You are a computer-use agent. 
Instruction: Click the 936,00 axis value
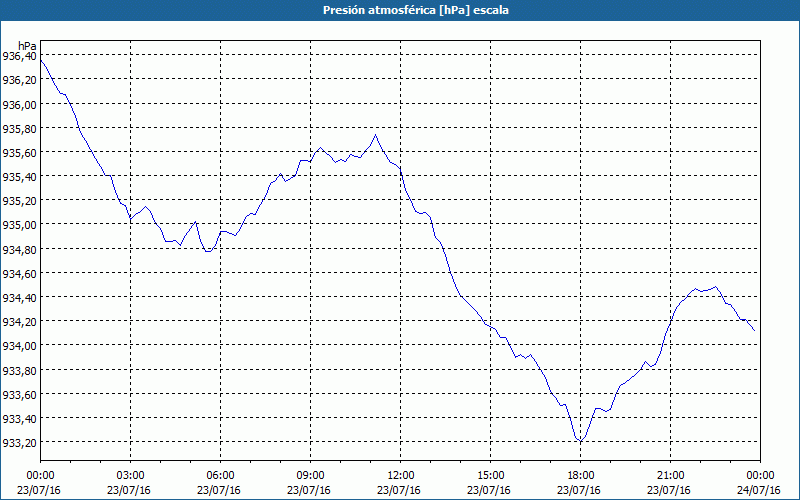(19, 105)
